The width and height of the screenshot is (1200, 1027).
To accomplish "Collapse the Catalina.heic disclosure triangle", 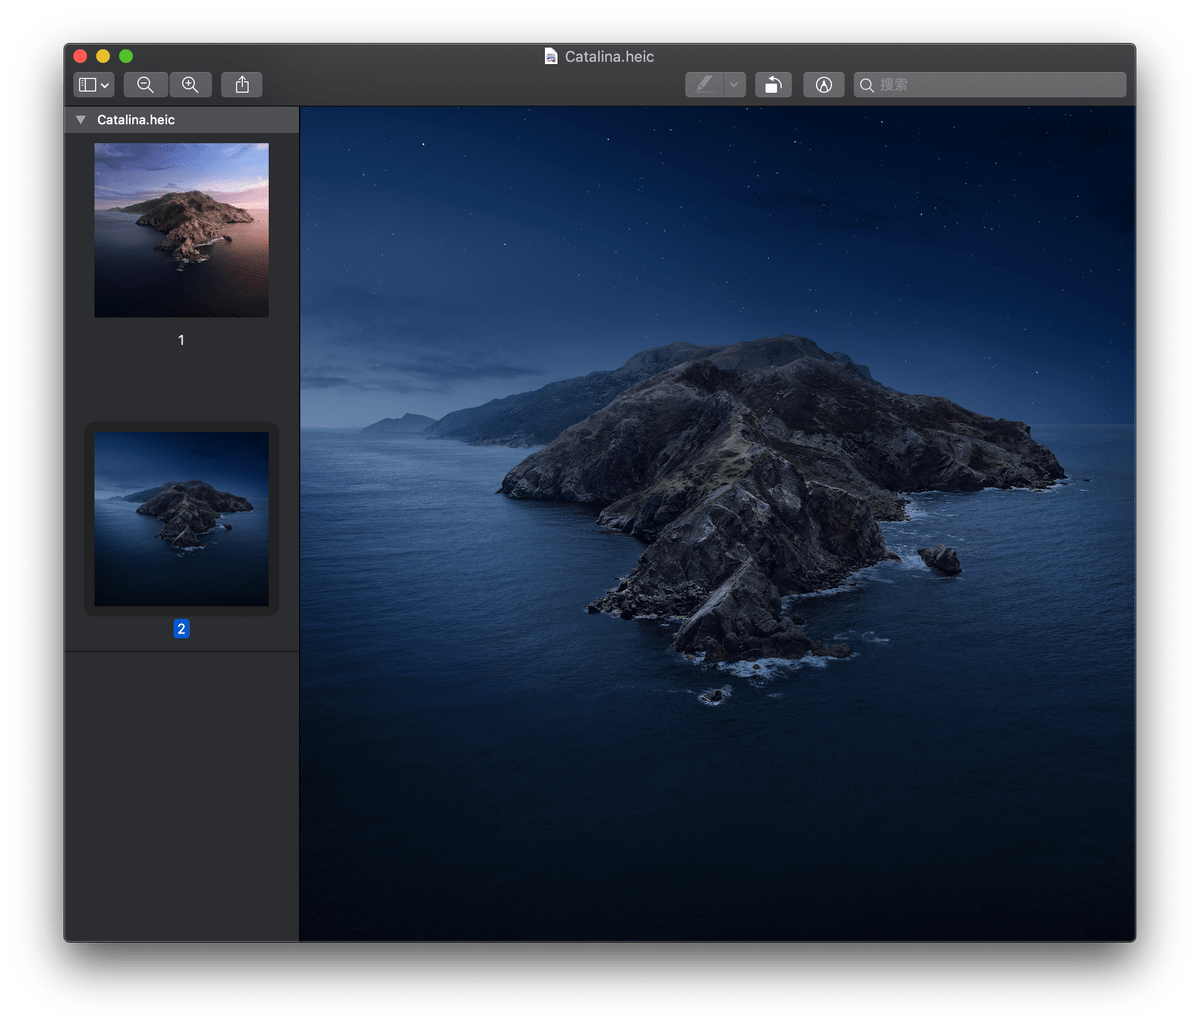I will (x=81, y=120).
